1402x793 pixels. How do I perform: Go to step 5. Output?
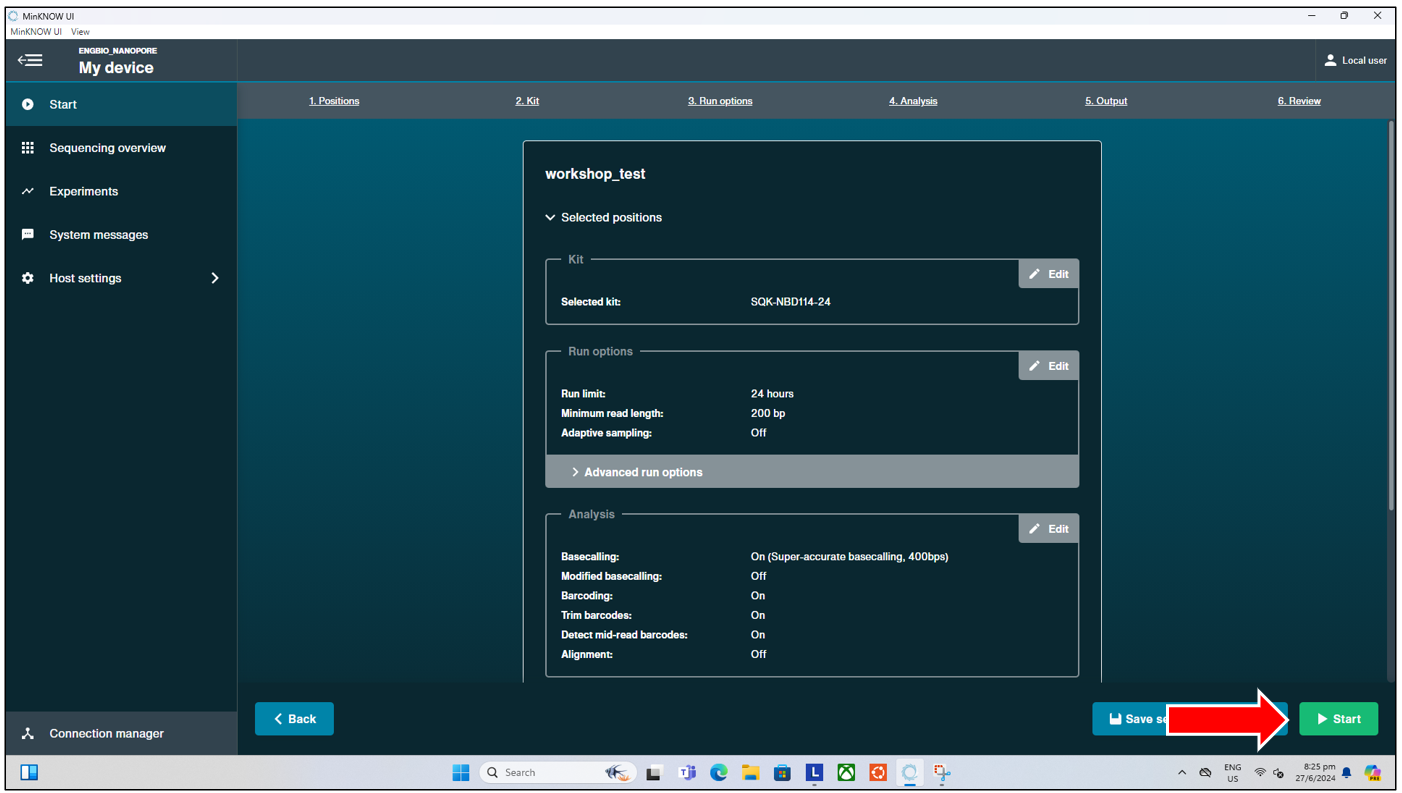pyautogui.click(x=1106, y=101)
